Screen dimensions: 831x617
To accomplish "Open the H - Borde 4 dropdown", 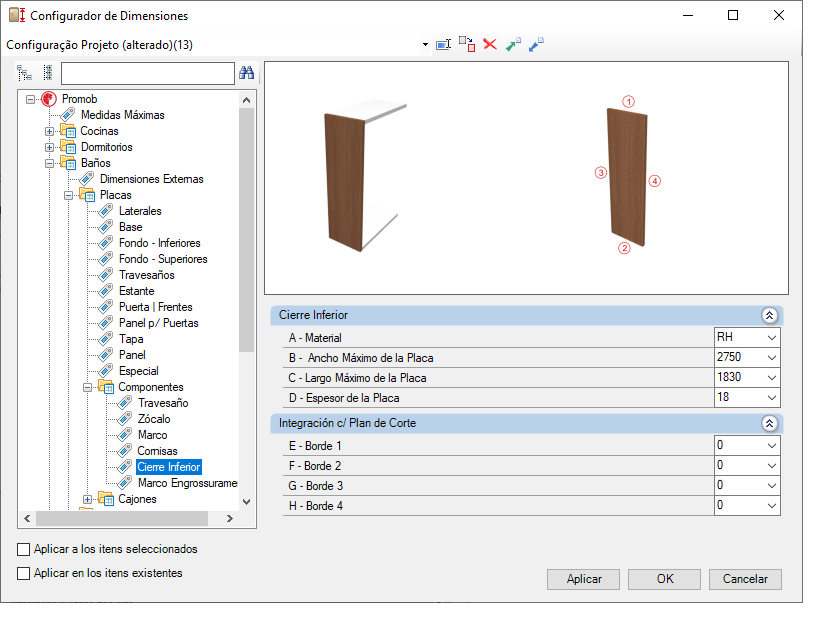I will (772, 506).
